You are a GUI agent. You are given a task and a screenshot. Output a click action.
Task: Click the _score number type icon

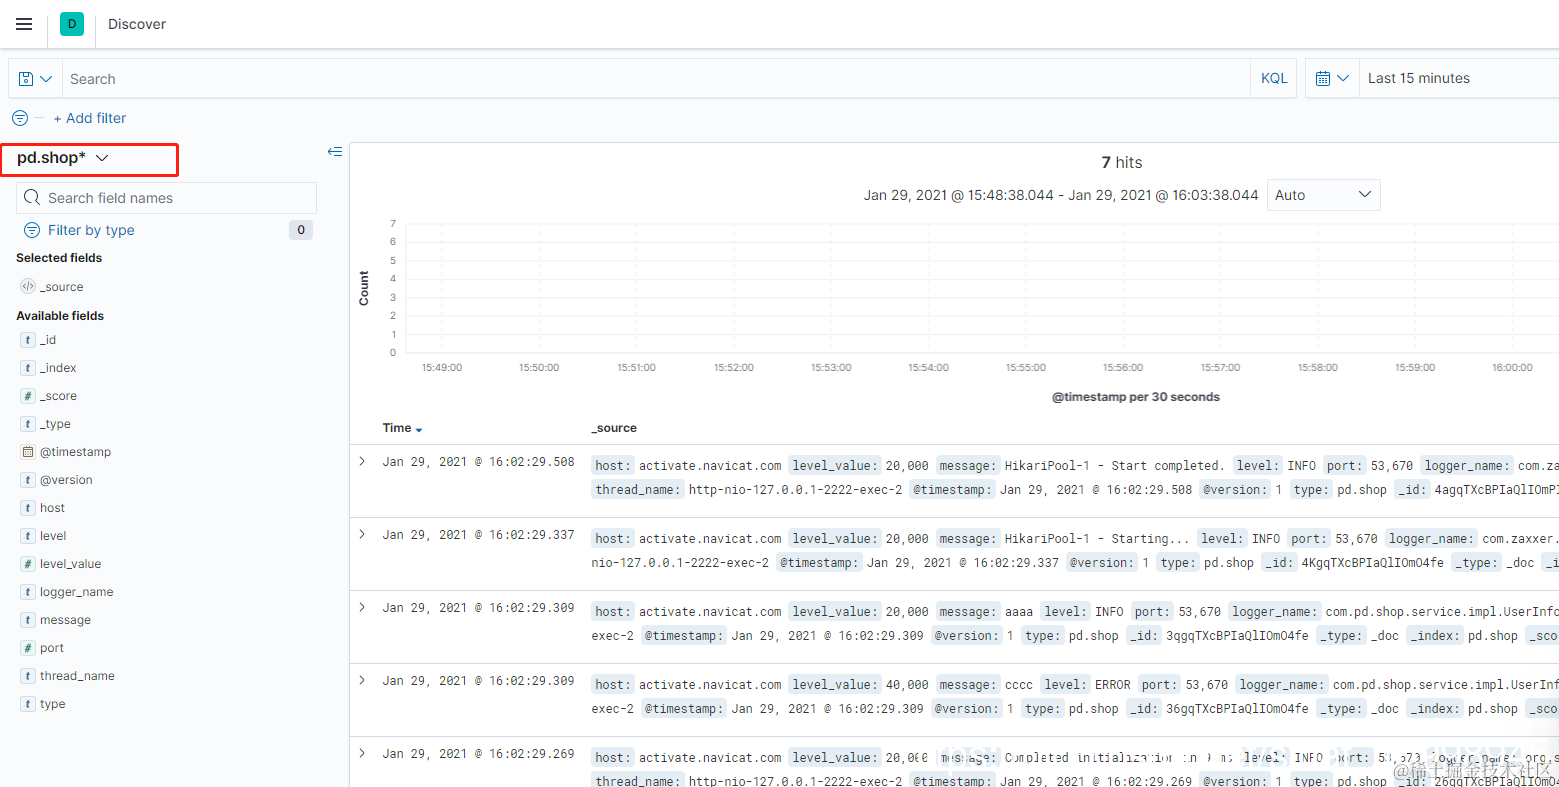28,396
